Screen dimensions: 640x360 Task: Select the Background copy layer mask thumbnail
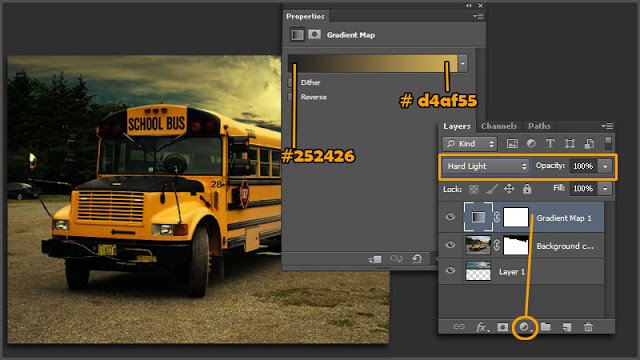point(516,245)
